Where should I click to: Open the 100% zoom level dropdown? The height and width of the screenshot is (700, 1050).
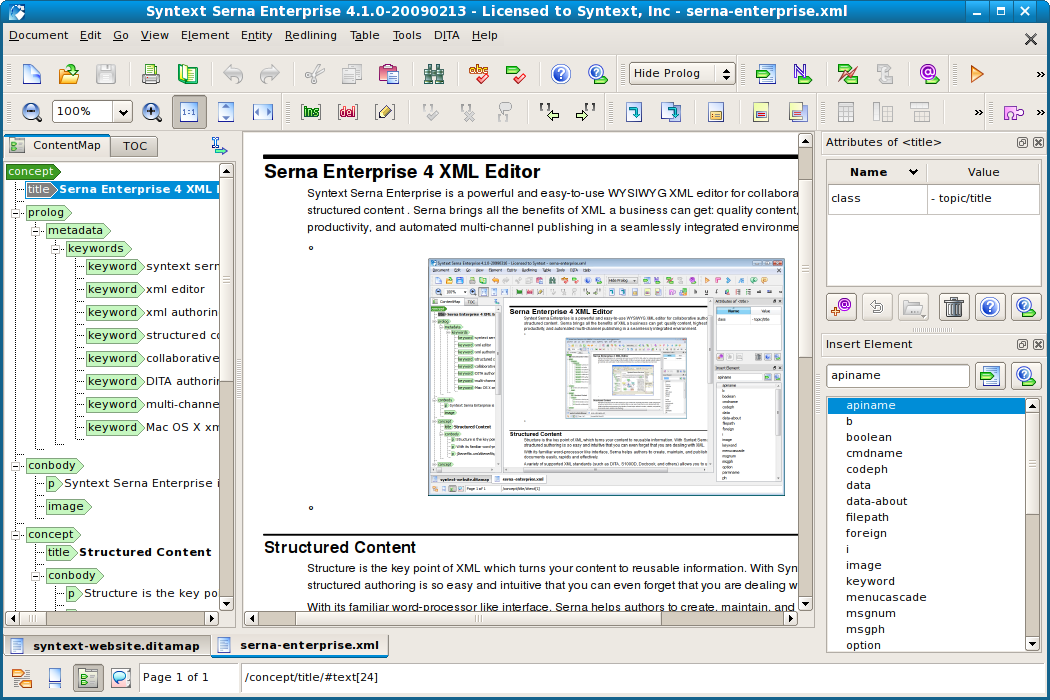123,112
